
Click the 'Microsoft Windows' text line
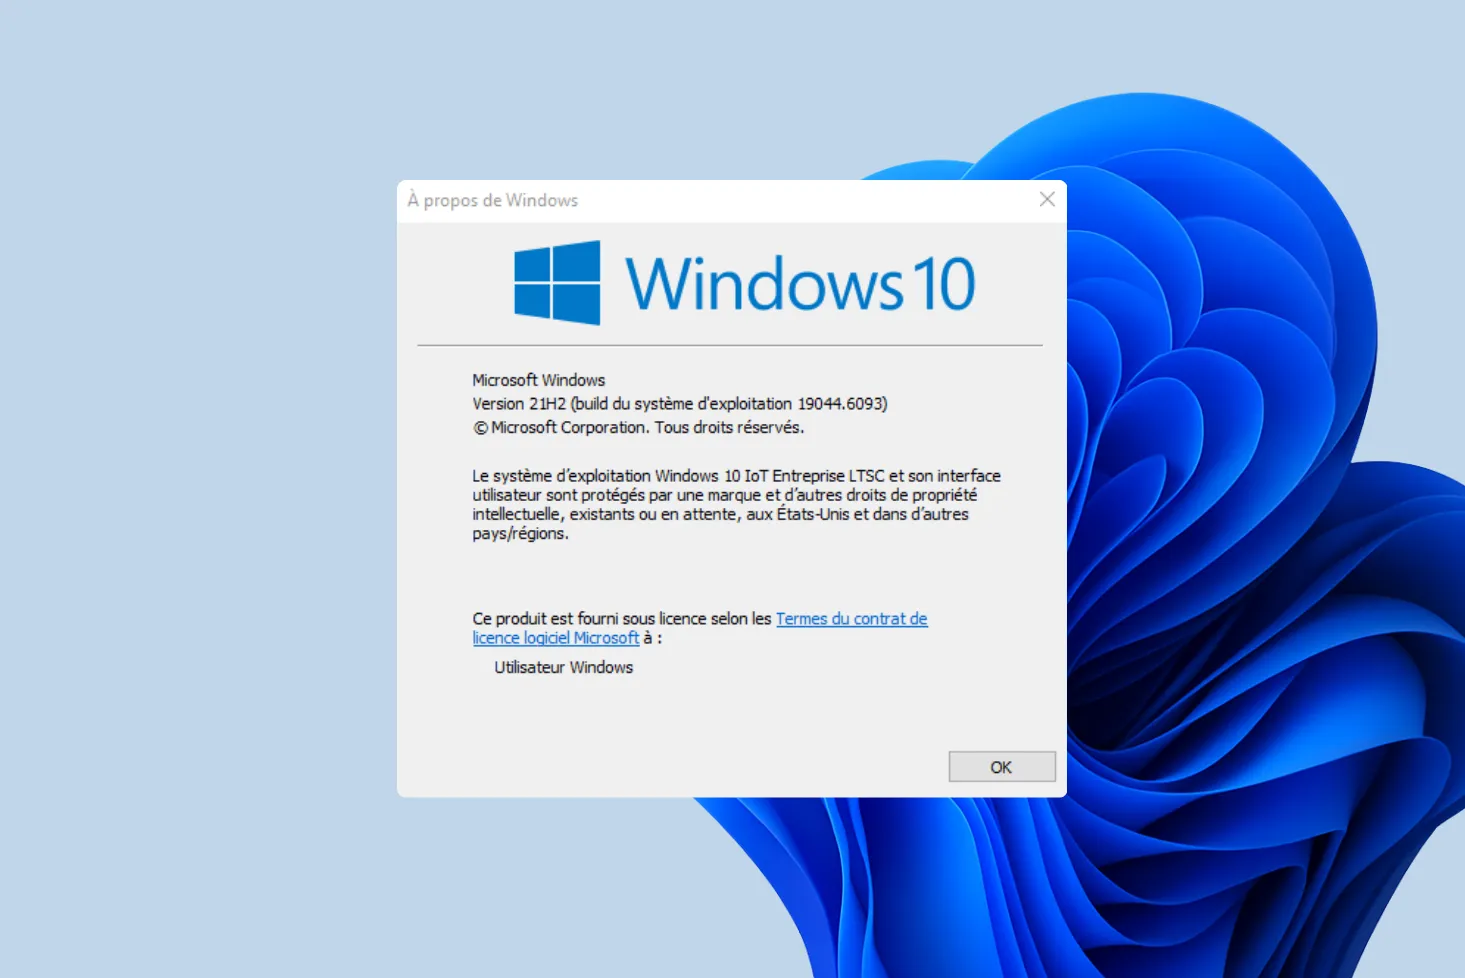click(539, 380)
